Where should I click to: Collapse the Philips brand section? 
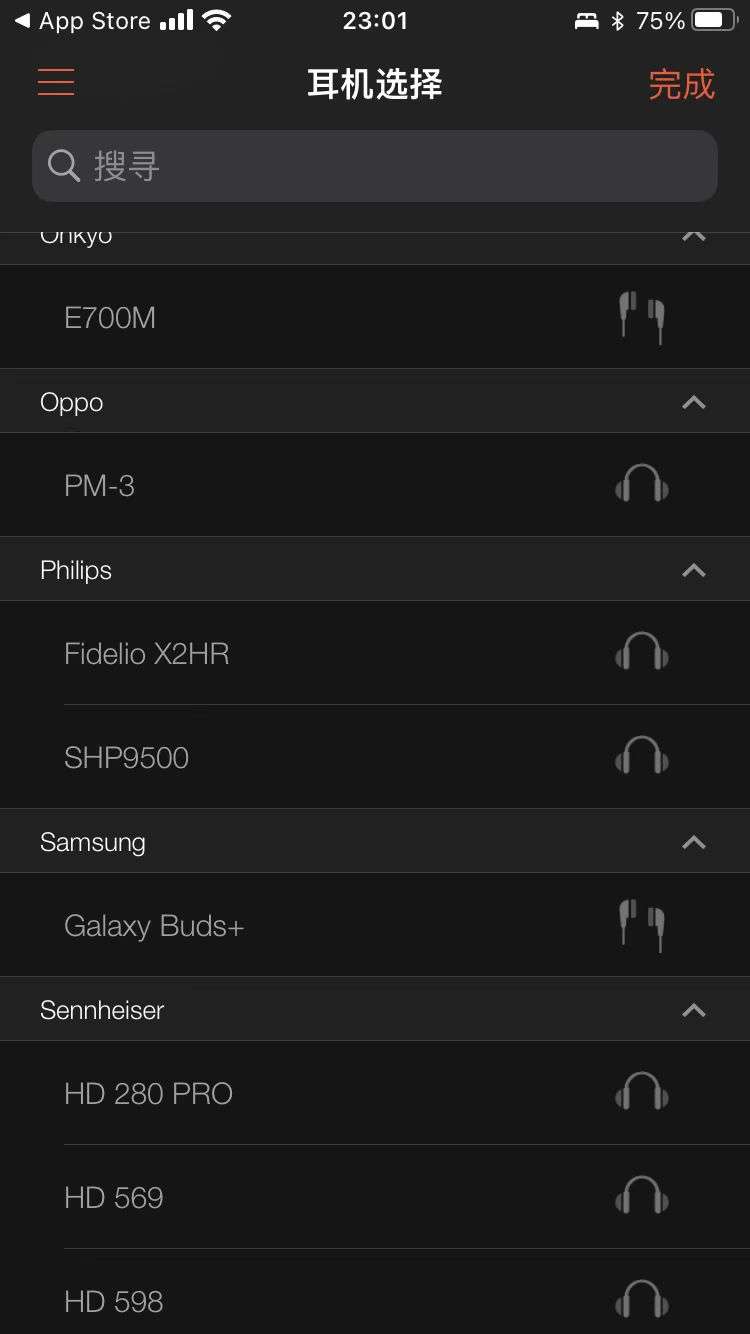click(x=693, y=570)
